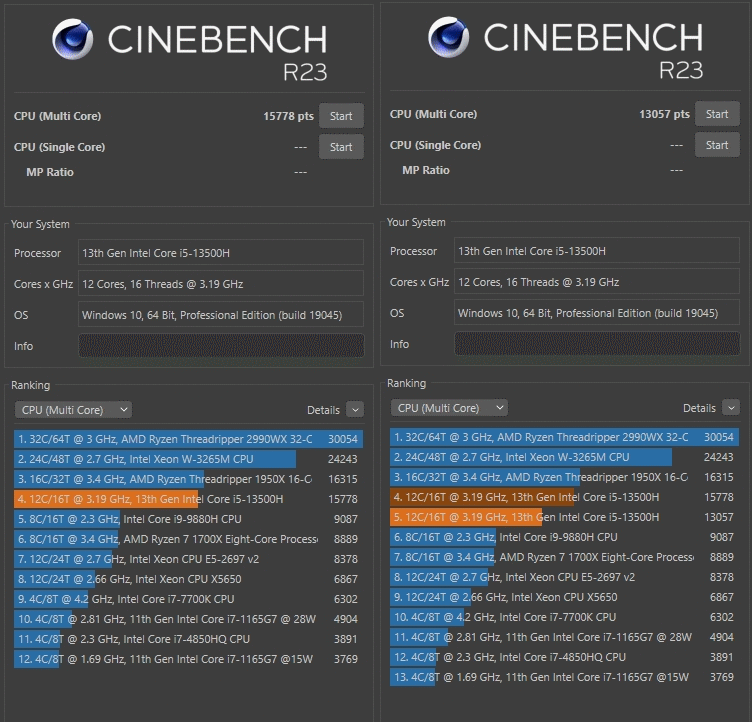The width and height of the screenshot is (752, 722).
Task: Click Cinebench logo in the 15778 pts window
Action: (75, 42)
